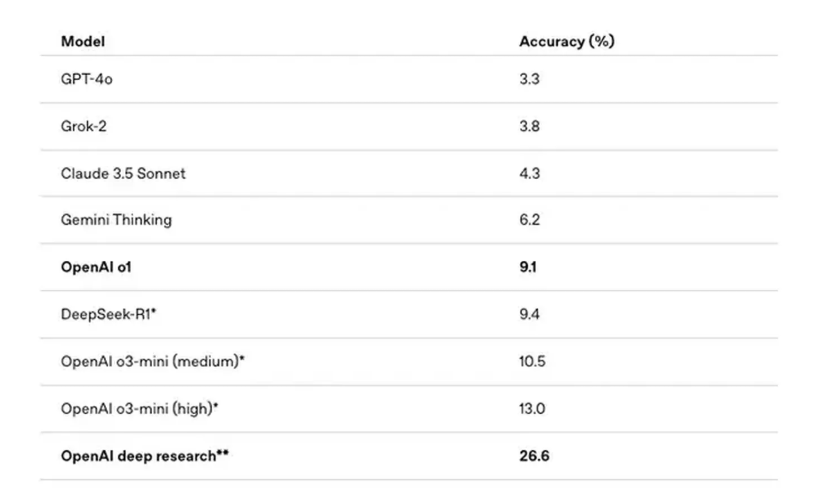Select the OpenAI o3-mini (medium)* label
This screenshot has height=491, width=826.
[153, 361]
